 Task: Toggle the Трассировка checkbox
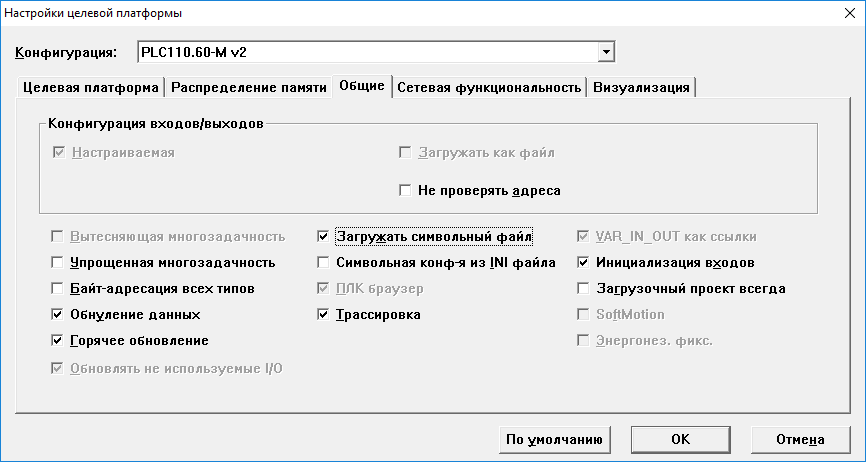click(x=323, y=315)
